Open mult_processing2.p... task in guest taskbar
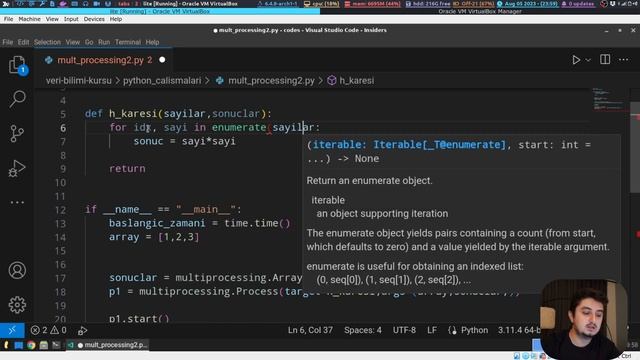This screenshot has height=360, width=640. point(108,345)
